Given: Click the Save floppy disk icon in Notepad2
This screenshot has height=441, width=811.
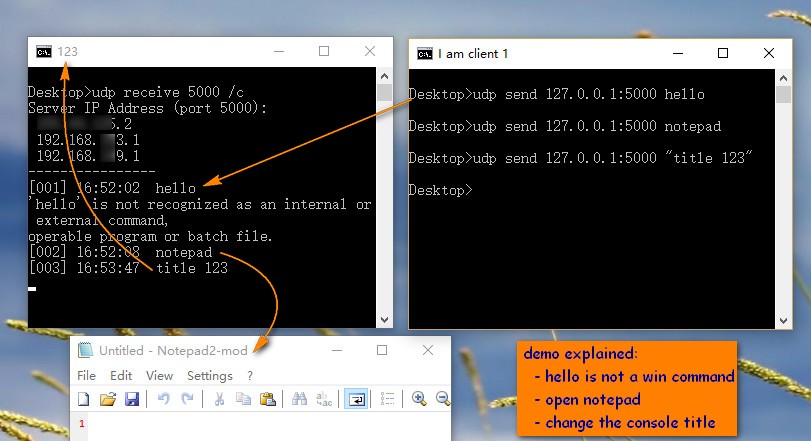Looking at the screenshot, I should pos(132,399).
